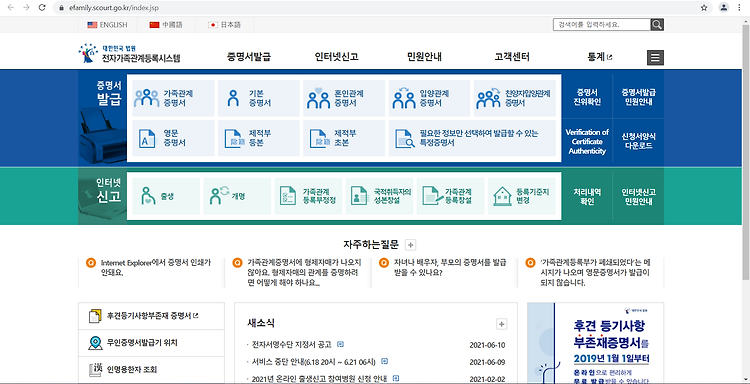Click 증명서발급 민원안내 button

pyautogui.click(x=639, y=97)
